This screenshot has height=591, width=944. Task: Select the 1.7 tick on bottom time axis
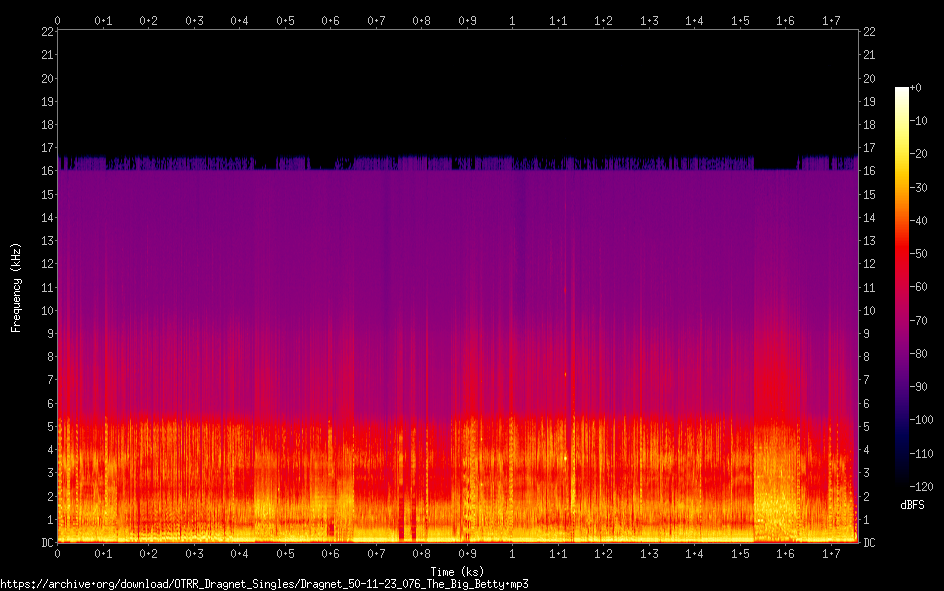(x=831, y=554)
